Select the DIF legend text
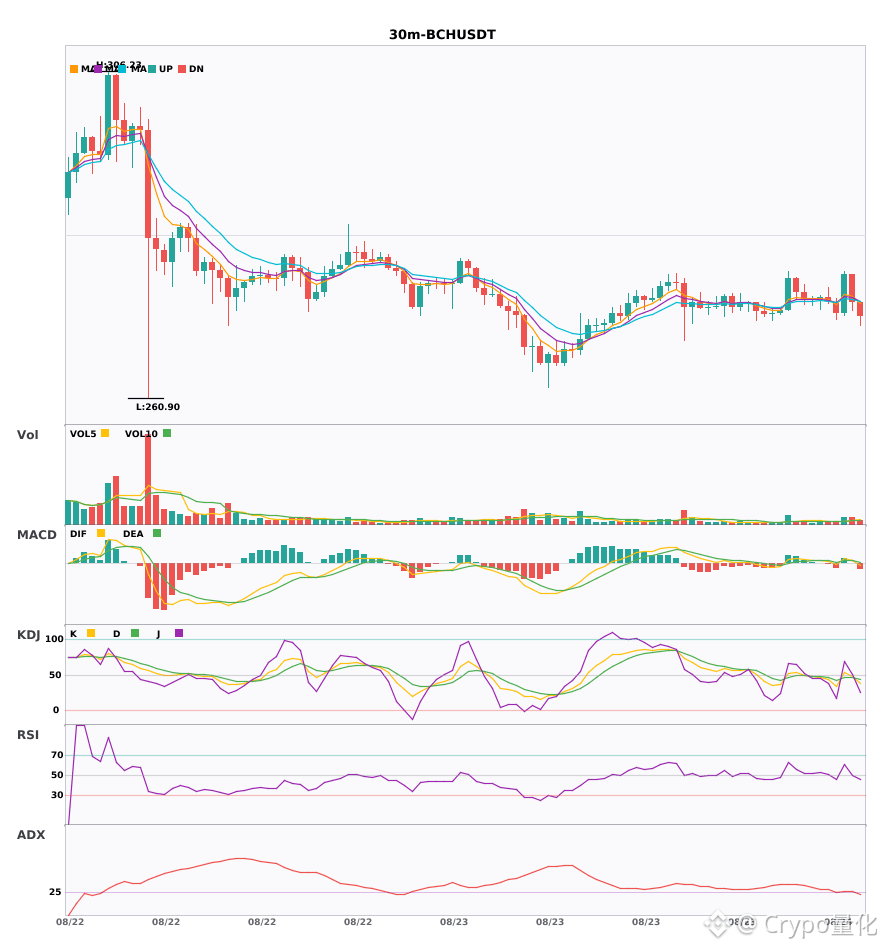This screenshot has width=885, height=950. pyautogui.click(x=78, y=534)
